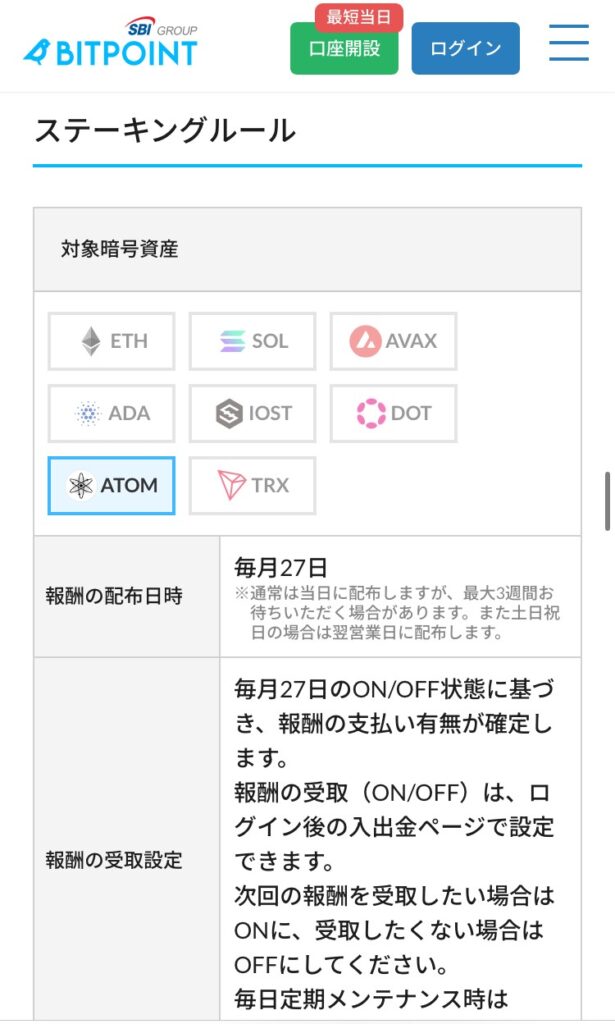Click the TRON triangle icon
The height and width of the screenshot is (1024, 615).
coord(231,486)
